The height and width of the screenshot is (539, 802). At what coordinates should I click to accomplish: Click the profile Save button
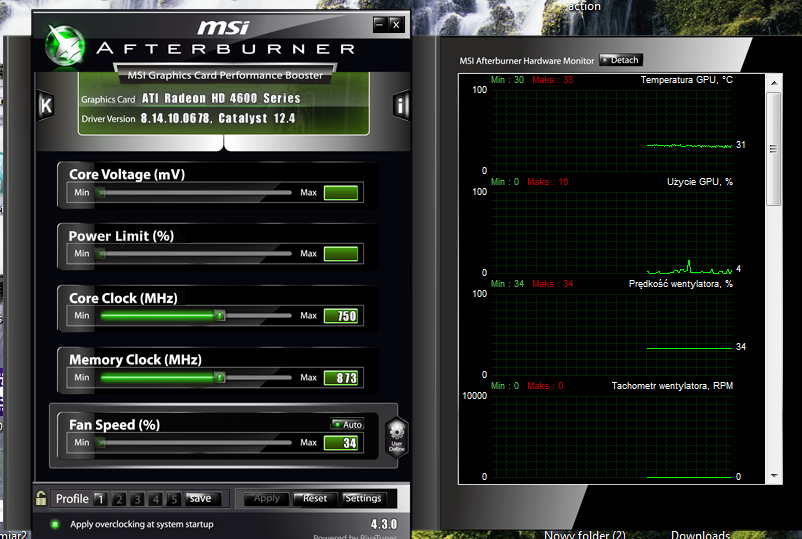click(x=203, y=499)
